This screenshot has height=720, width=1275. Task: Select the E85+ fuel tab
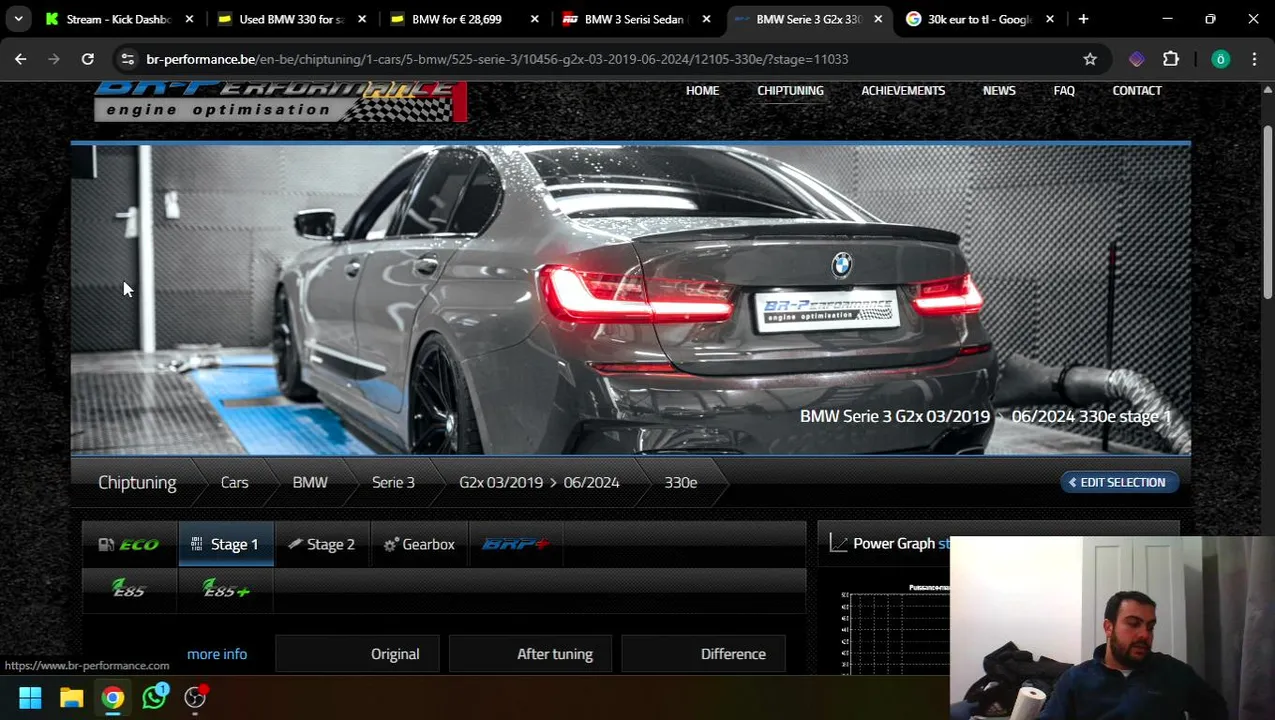[x=226, y=589]
